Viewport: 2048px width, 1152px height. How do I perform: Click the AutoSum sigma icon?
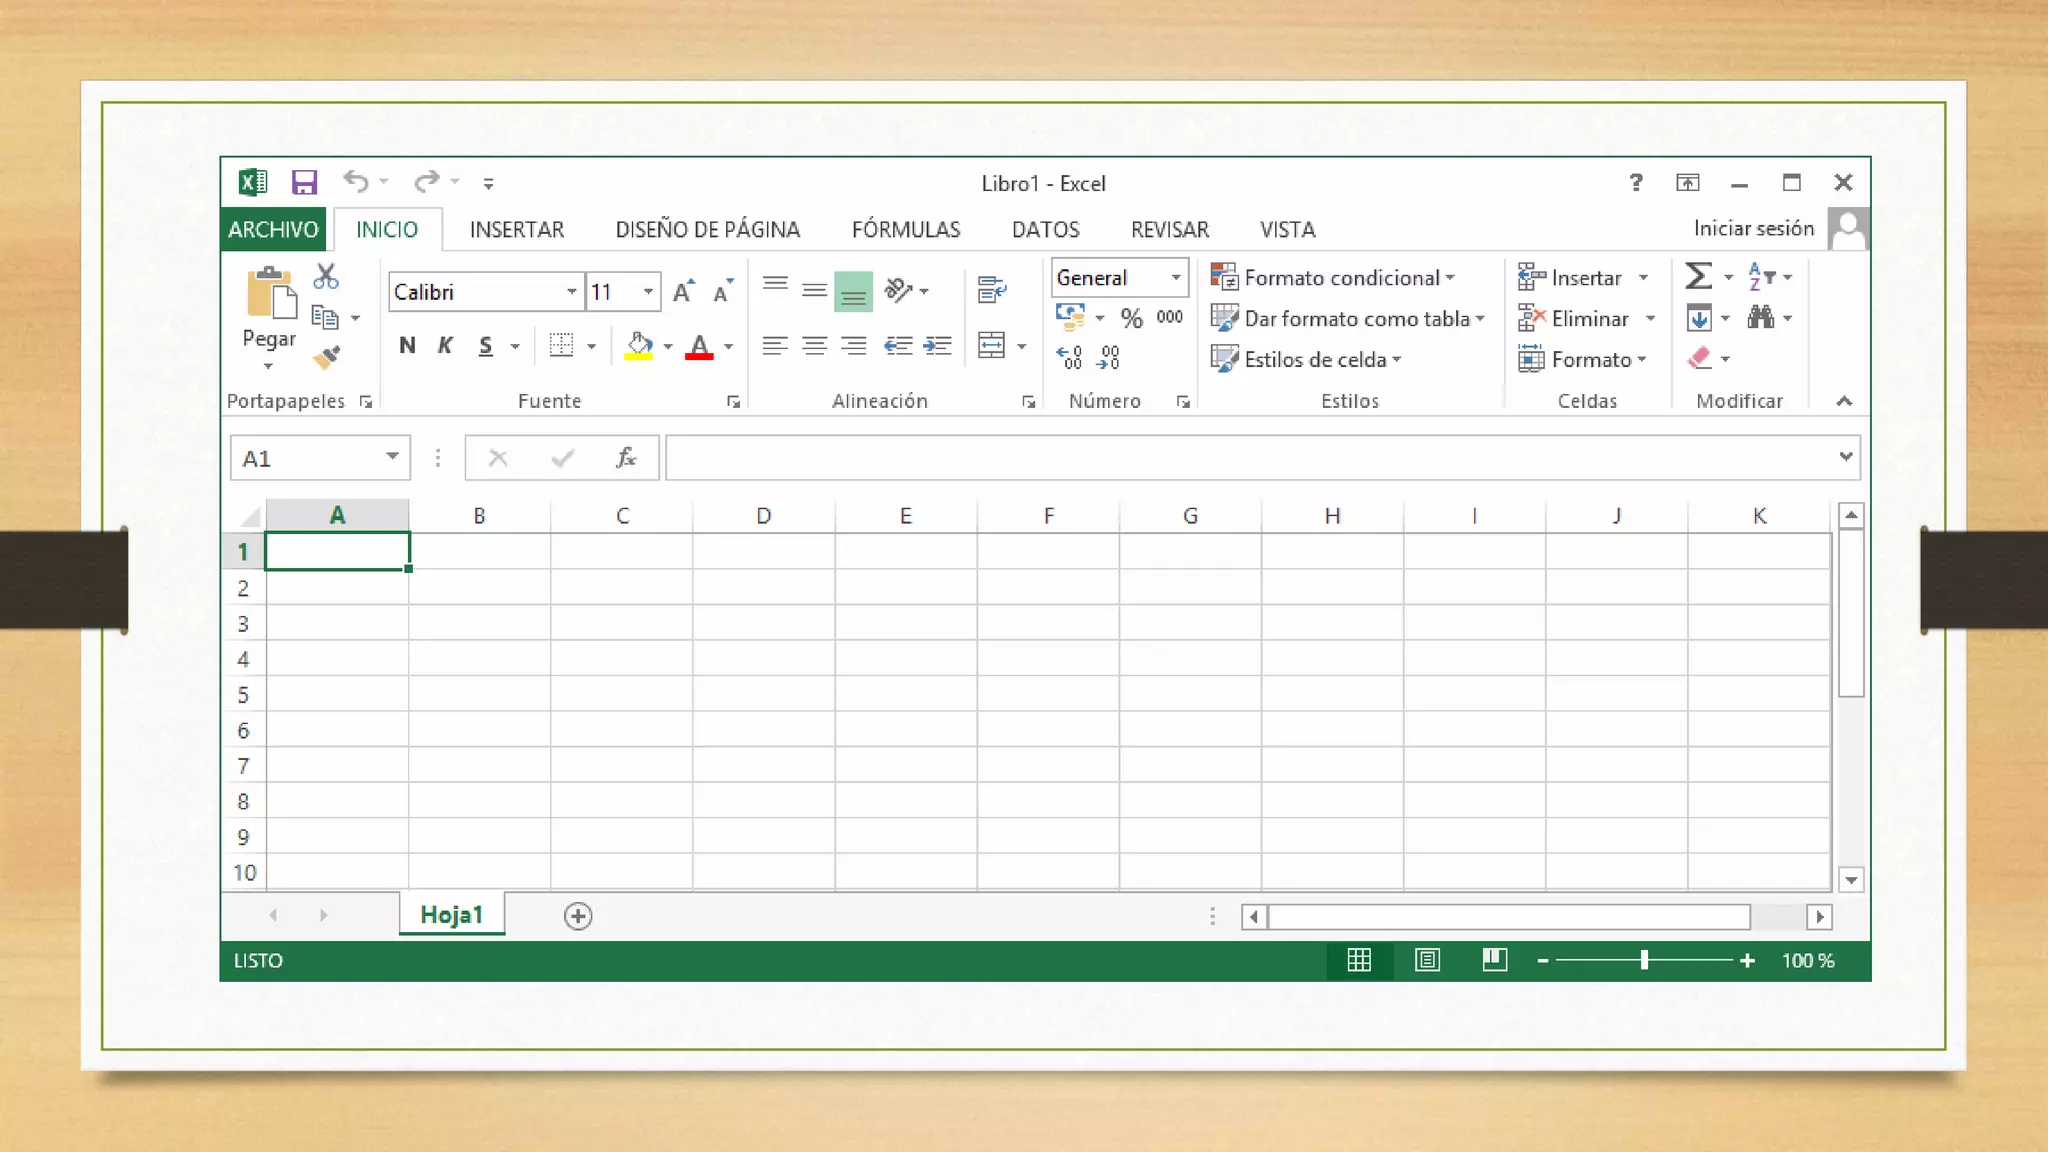pyautogui.click(x=1698, y=276)
